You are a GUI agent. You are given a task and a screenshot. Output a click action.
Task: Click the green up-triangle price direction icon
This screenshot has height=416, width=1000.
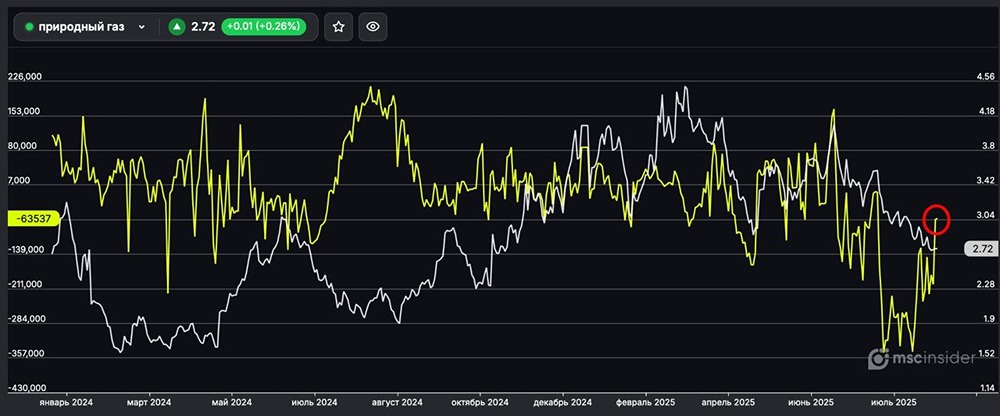[x=177, y=28]
